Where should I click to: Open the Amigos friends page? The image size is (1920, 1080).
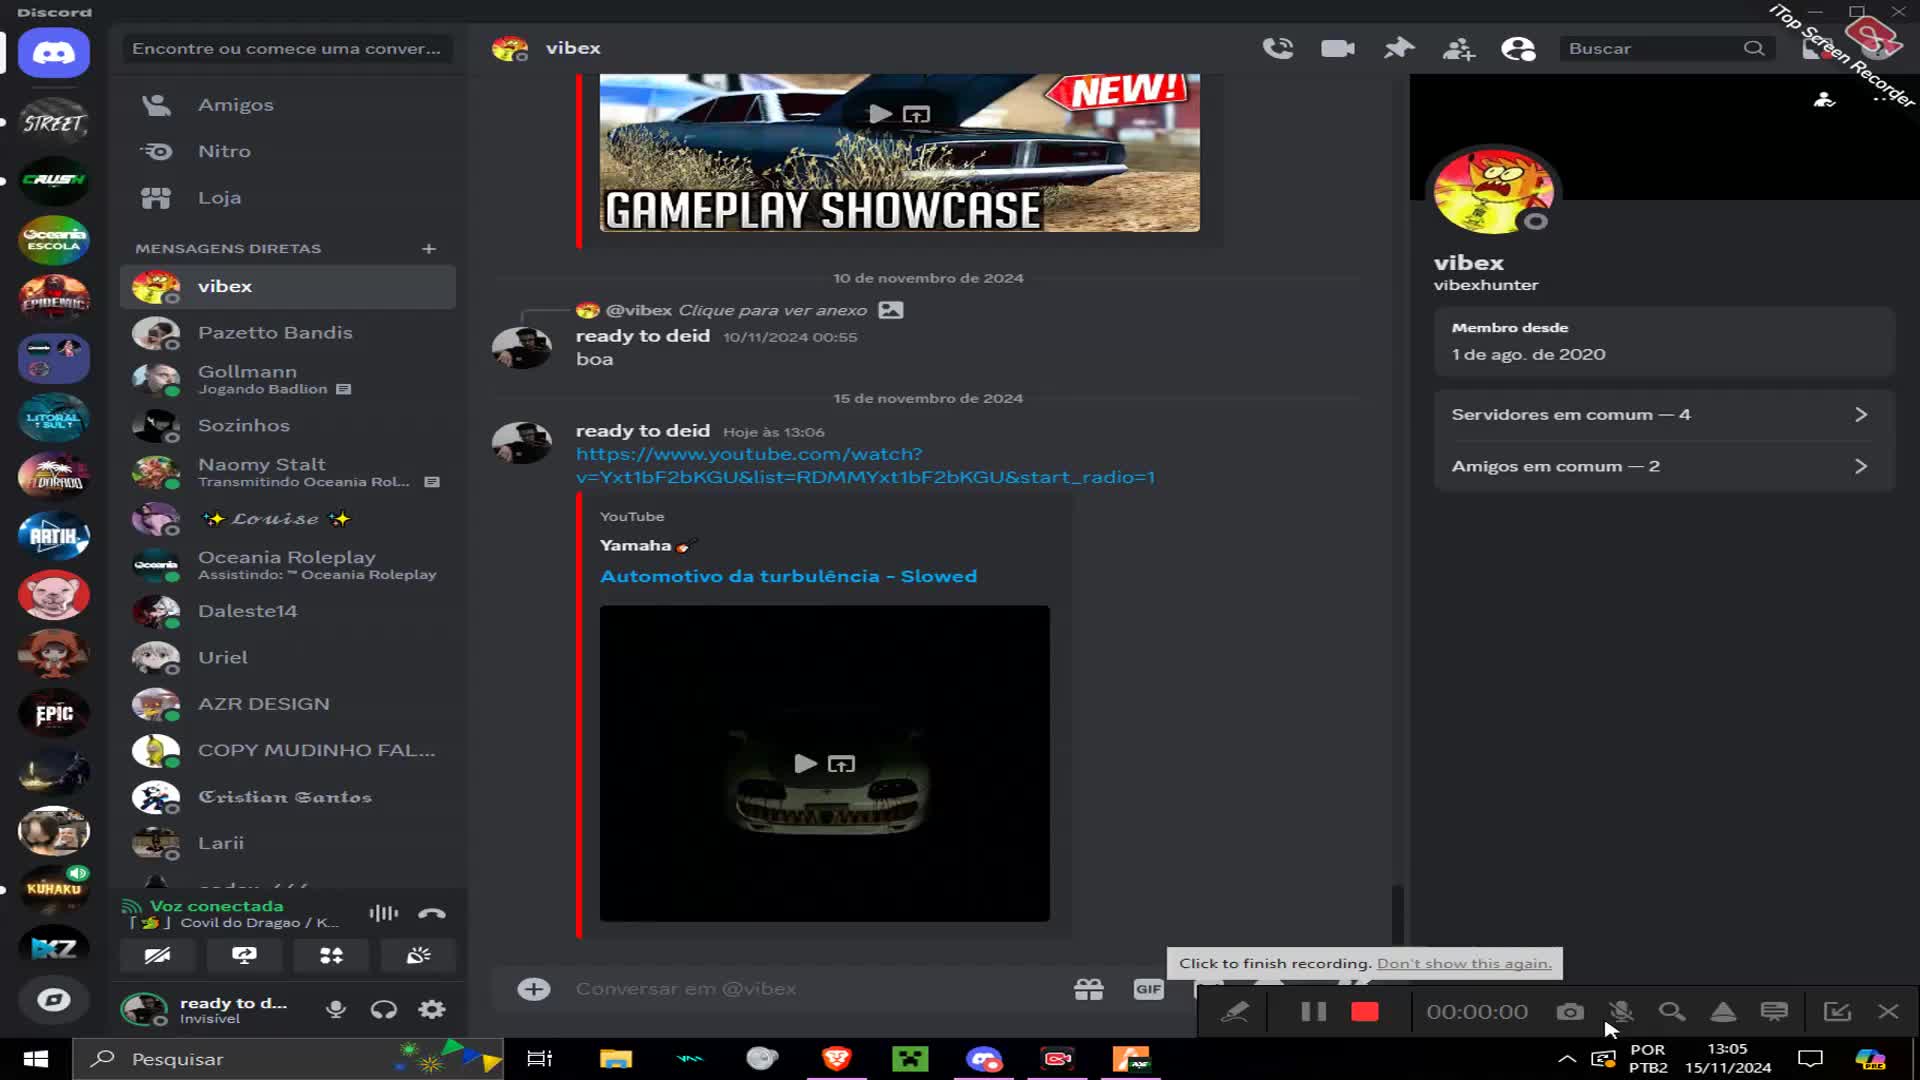[x=288, y=105]
